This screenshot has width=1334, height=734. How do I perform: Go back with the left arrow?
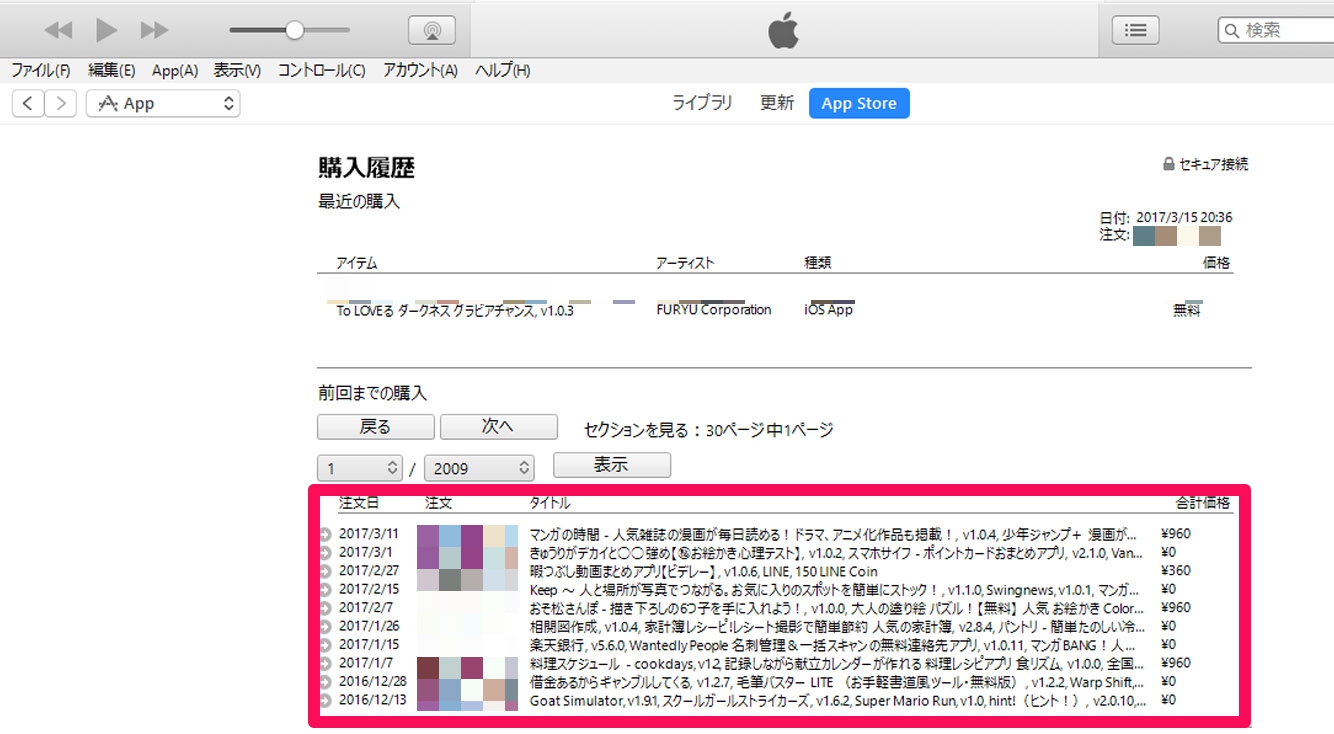coord(28,103)
